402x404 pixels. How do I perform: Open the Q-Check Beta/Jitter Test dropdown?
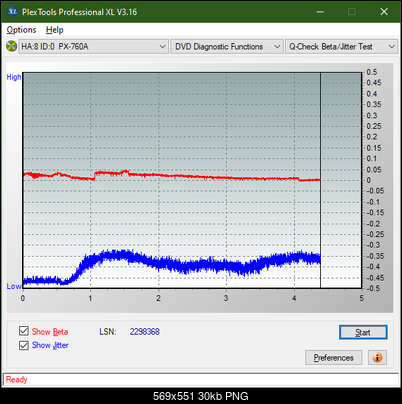[x=341, y=47]
